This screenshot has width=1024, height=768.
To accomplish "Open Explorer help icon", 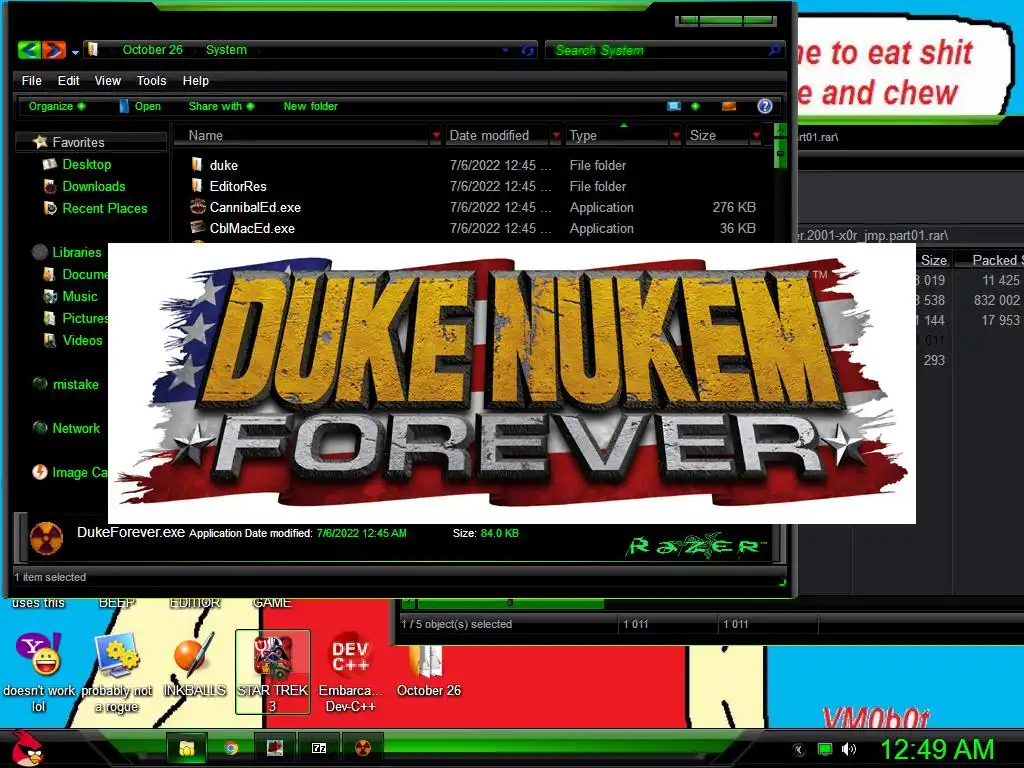I will [765, 106].
